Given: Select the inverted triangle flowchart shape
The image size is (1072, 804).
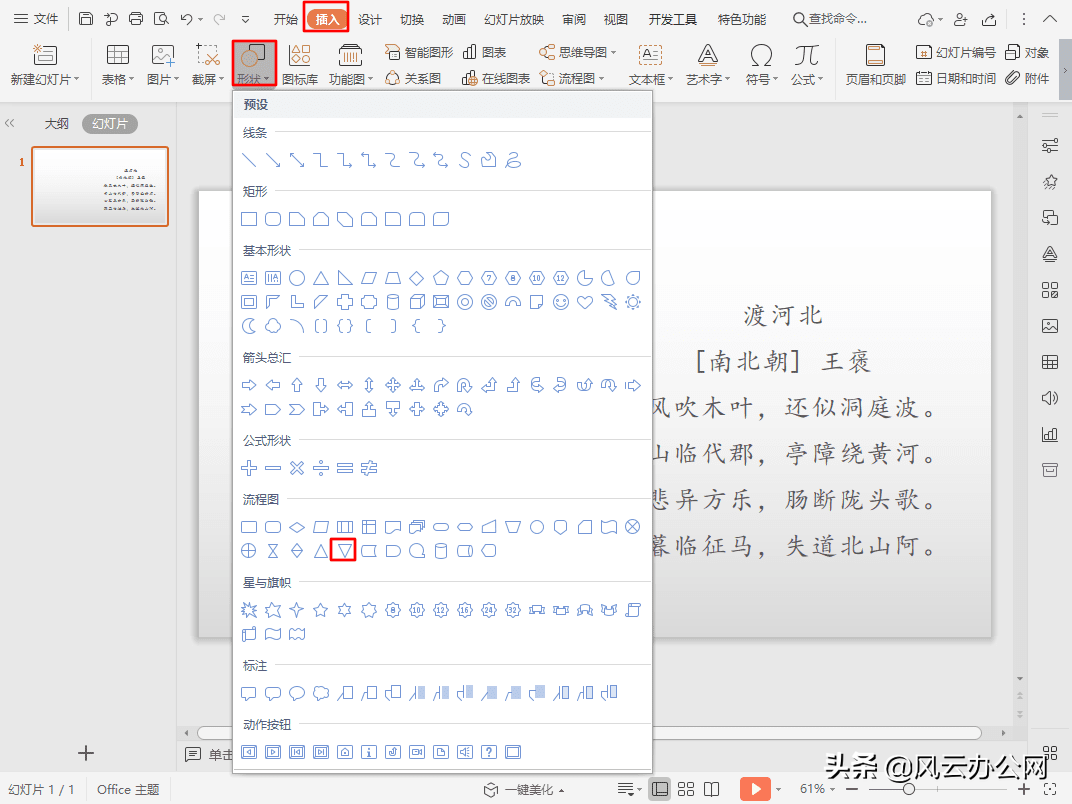Looking at the screenshot, I should [343, 550].
